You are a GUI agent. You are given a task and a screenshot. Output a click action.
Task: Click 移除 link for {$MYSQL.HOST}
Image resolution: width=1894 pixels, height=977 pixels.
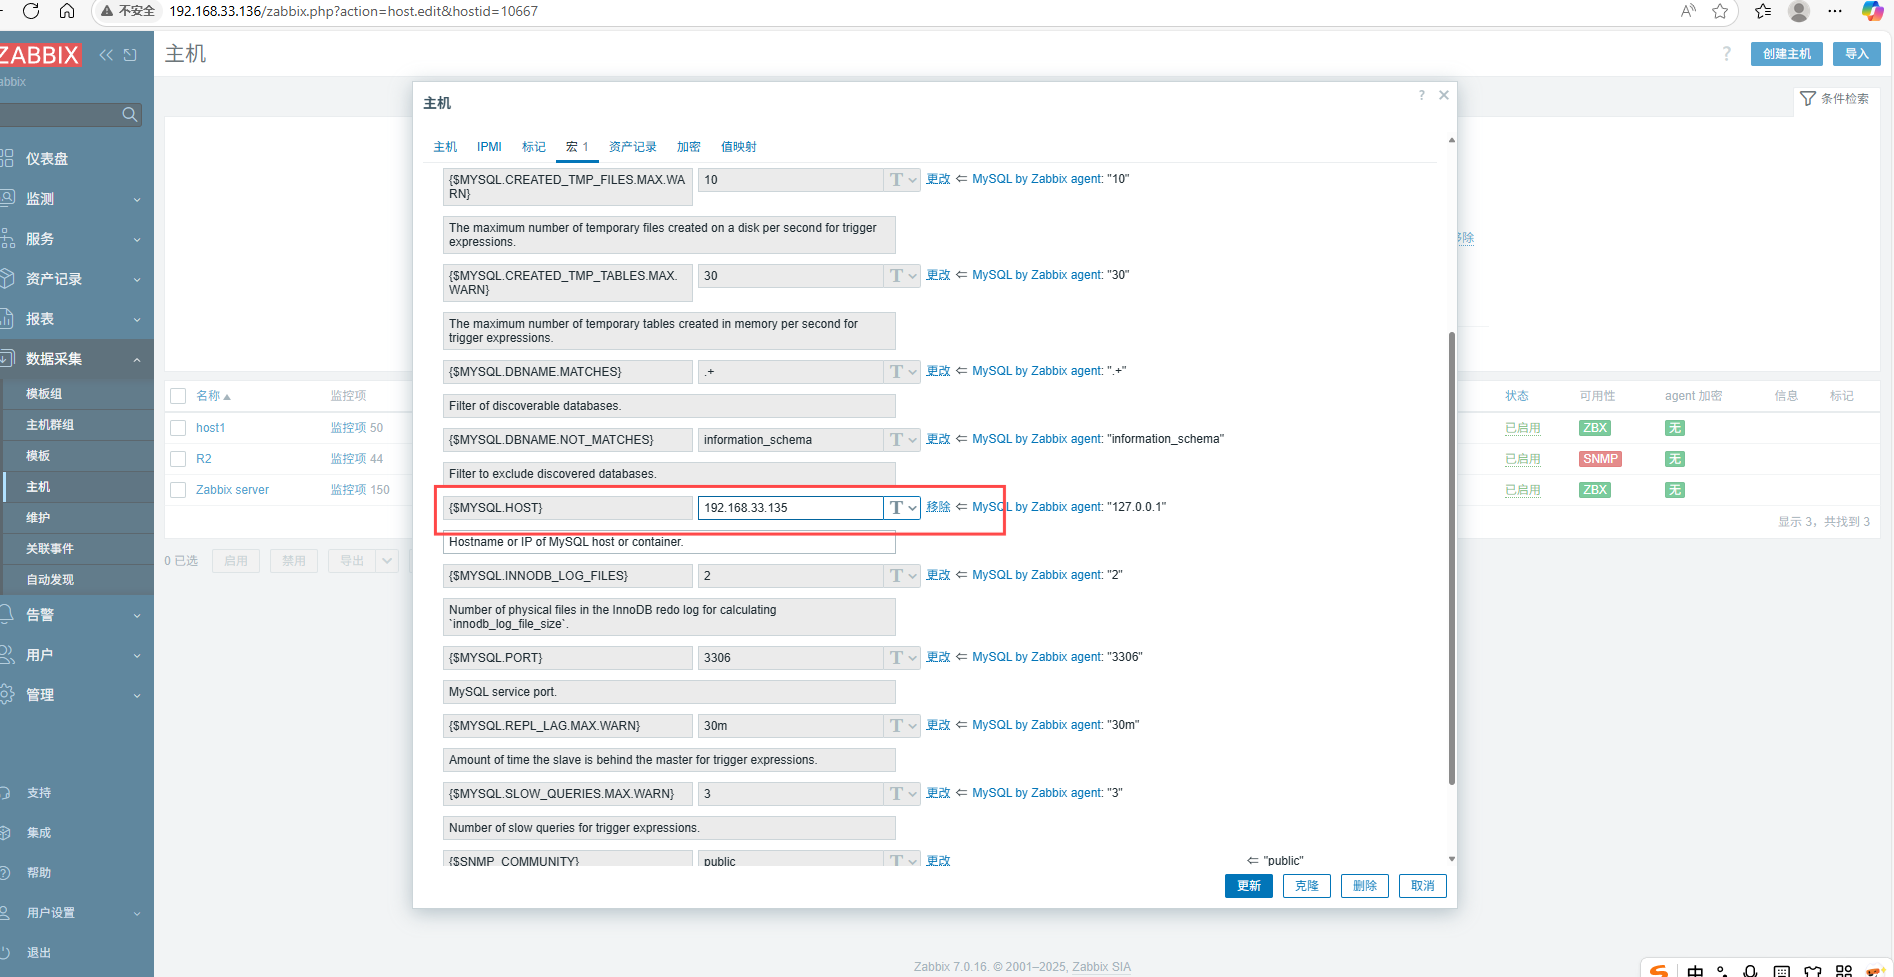[938, 507]
